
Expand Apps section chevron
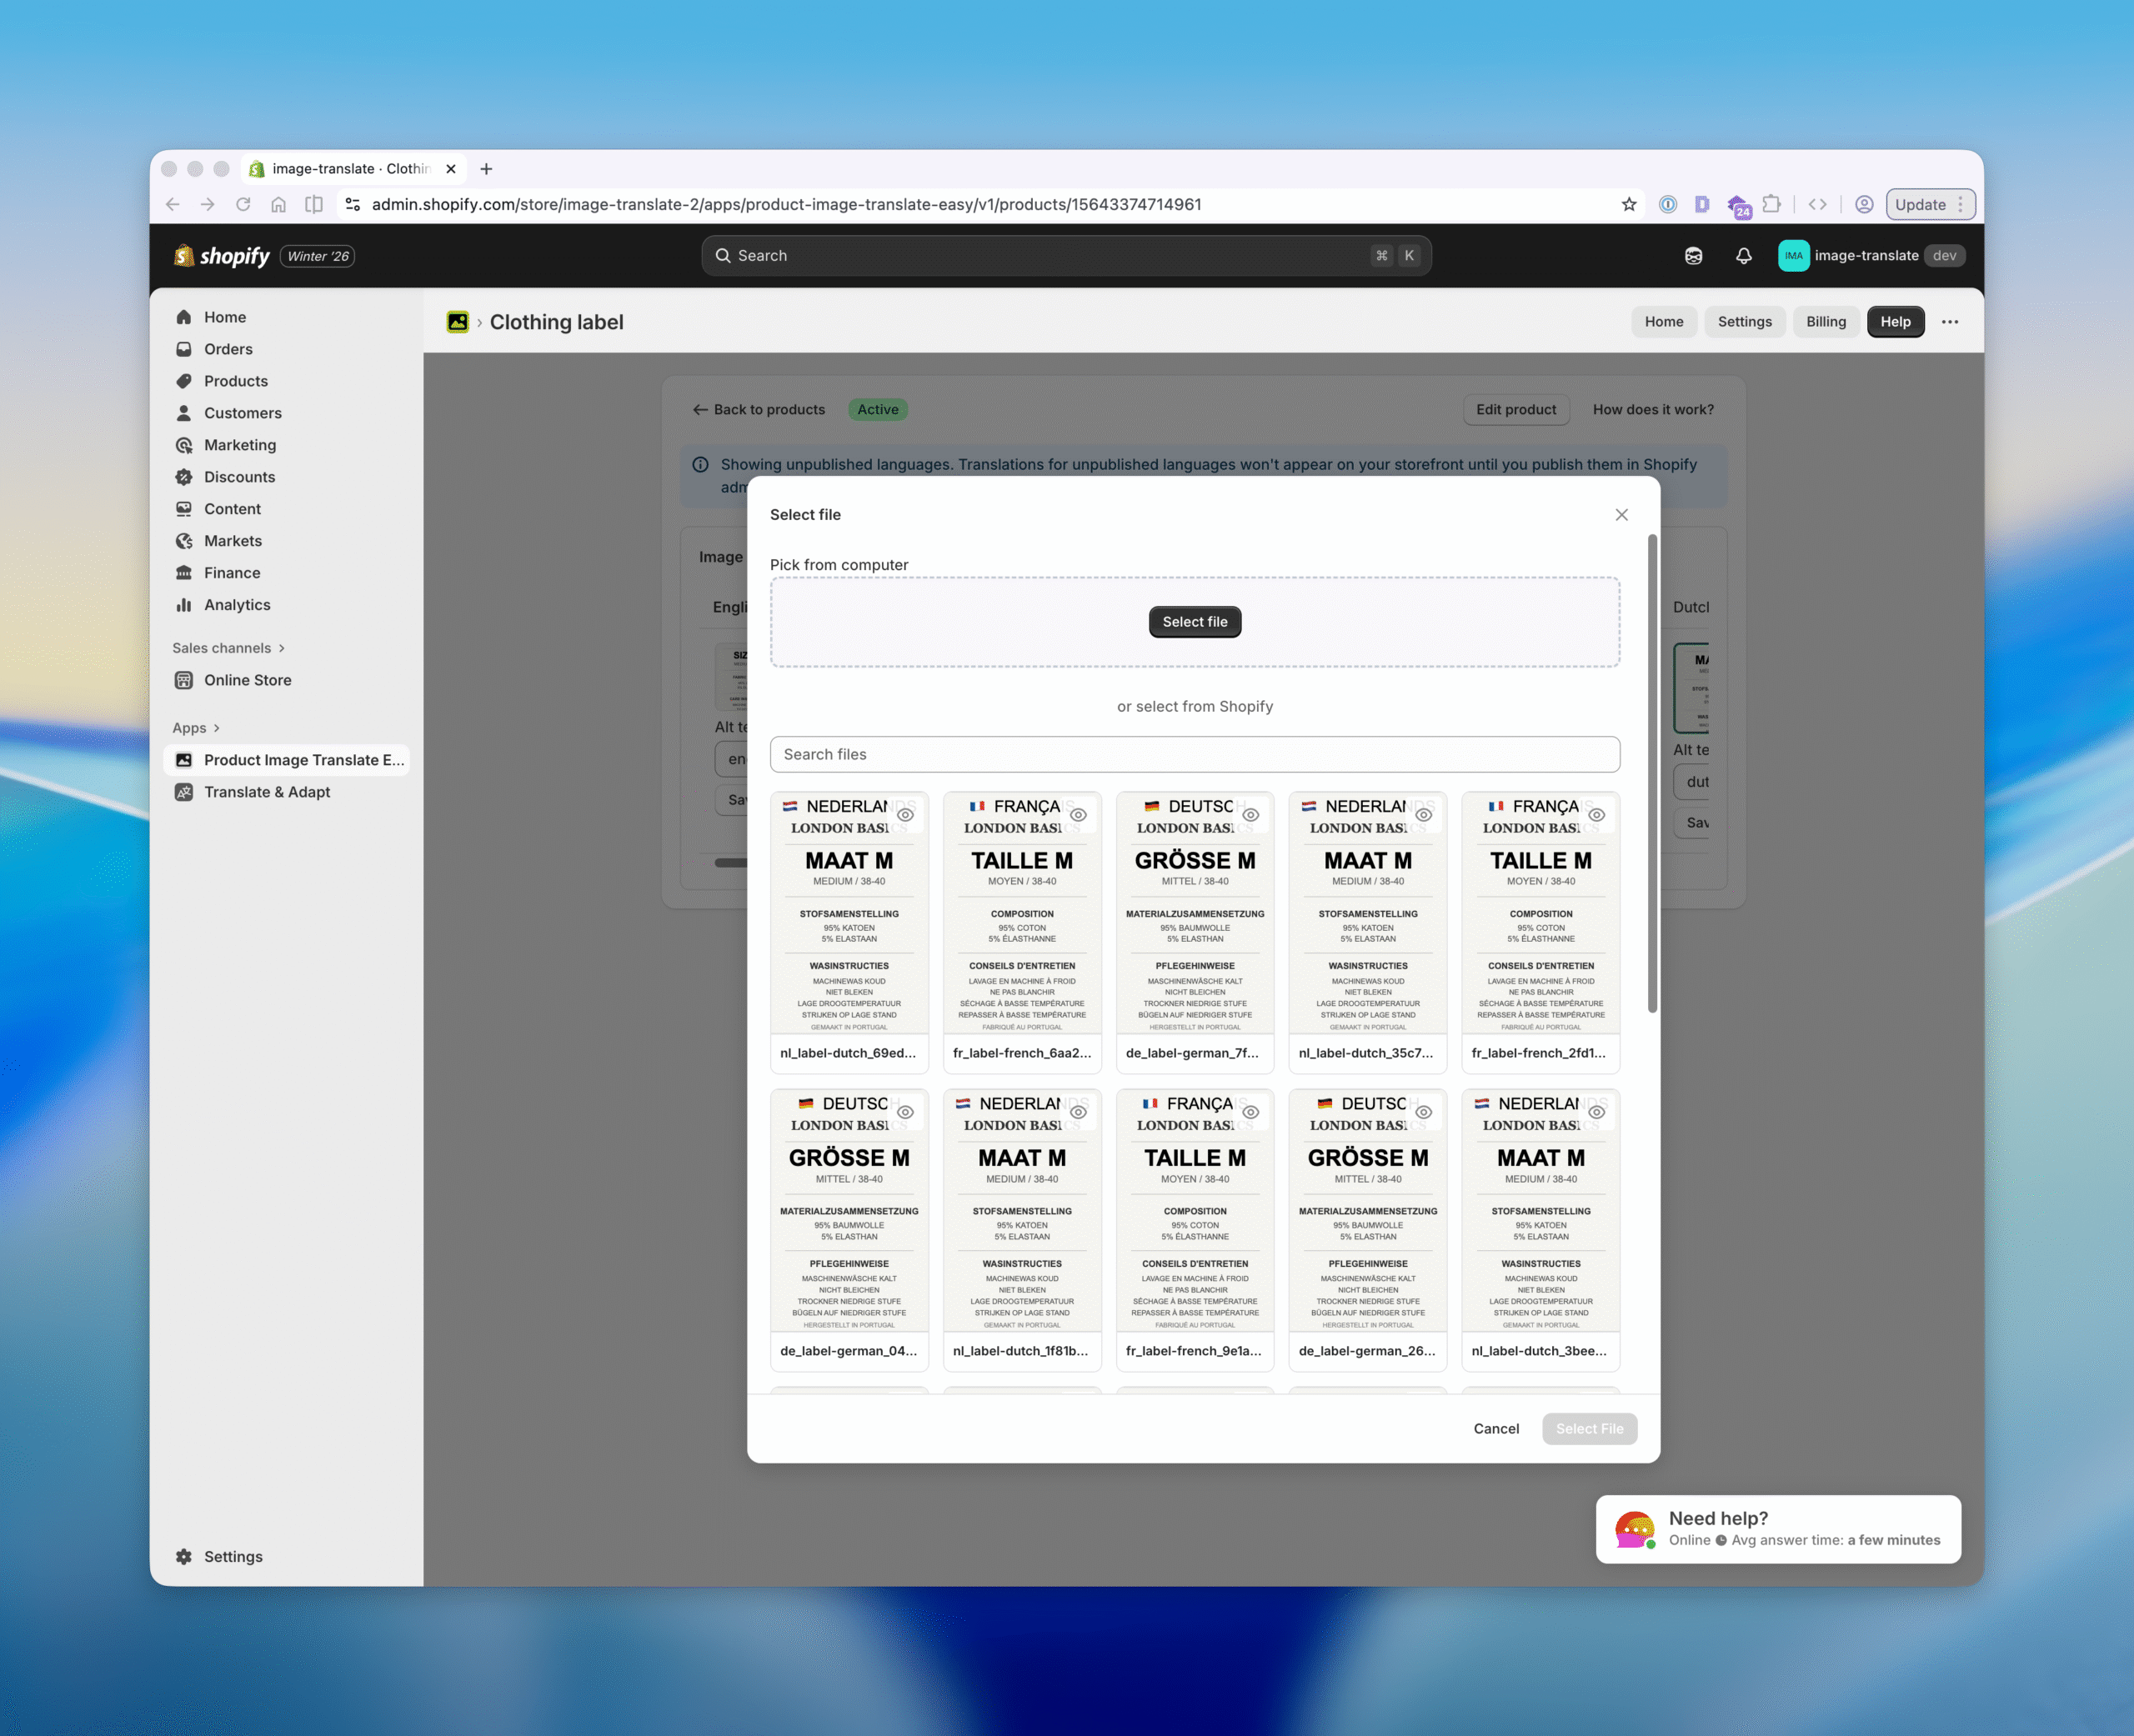point(216,728)
